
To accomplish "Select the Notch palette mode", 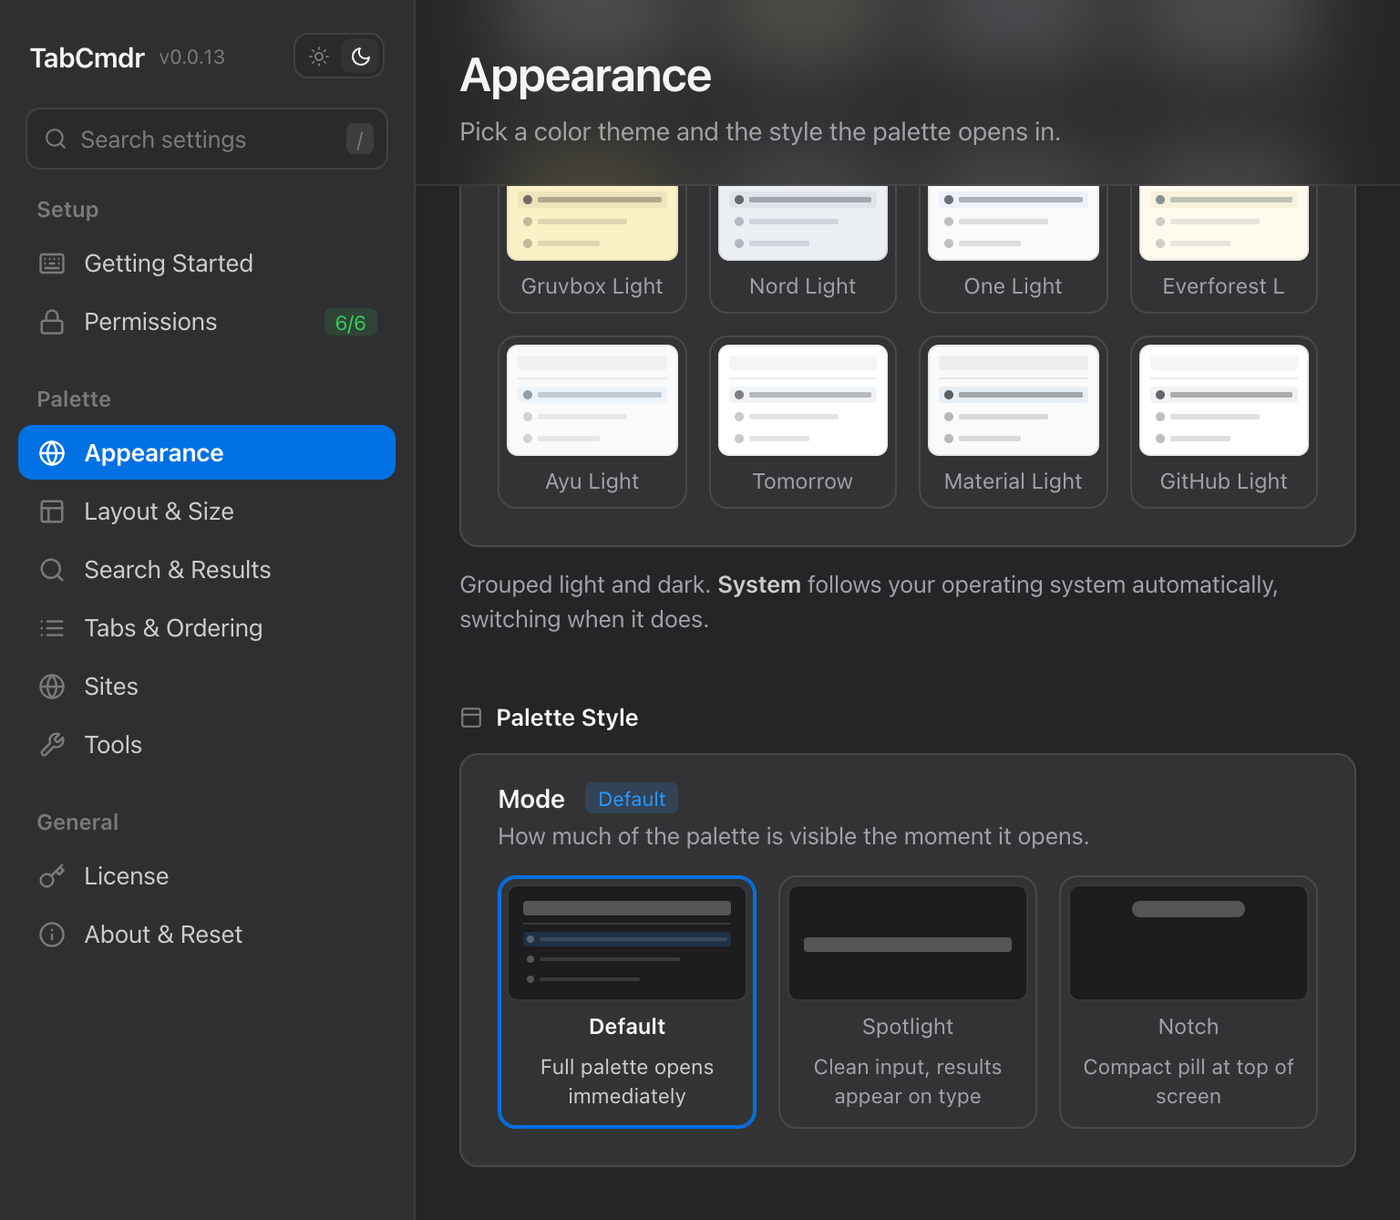I will [x=1188, y=1002].
